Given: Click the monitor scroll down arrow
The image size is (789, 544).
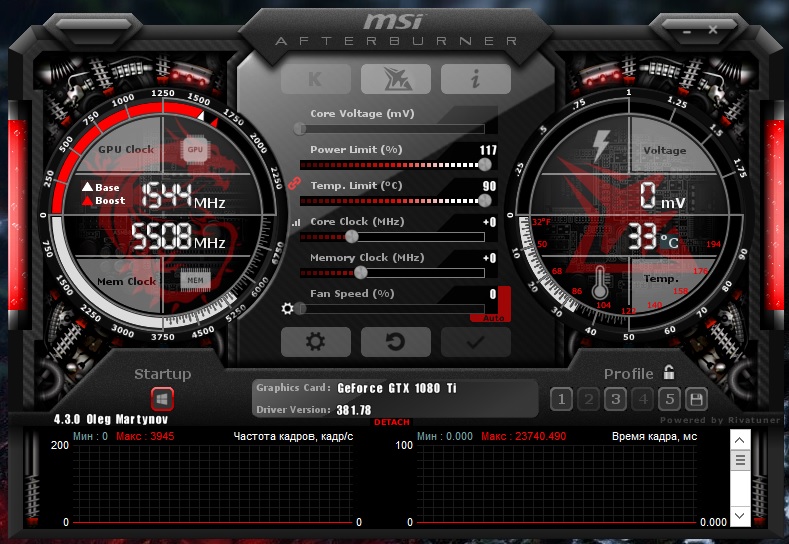Looking at the screenshot, I should pos(740,515).
